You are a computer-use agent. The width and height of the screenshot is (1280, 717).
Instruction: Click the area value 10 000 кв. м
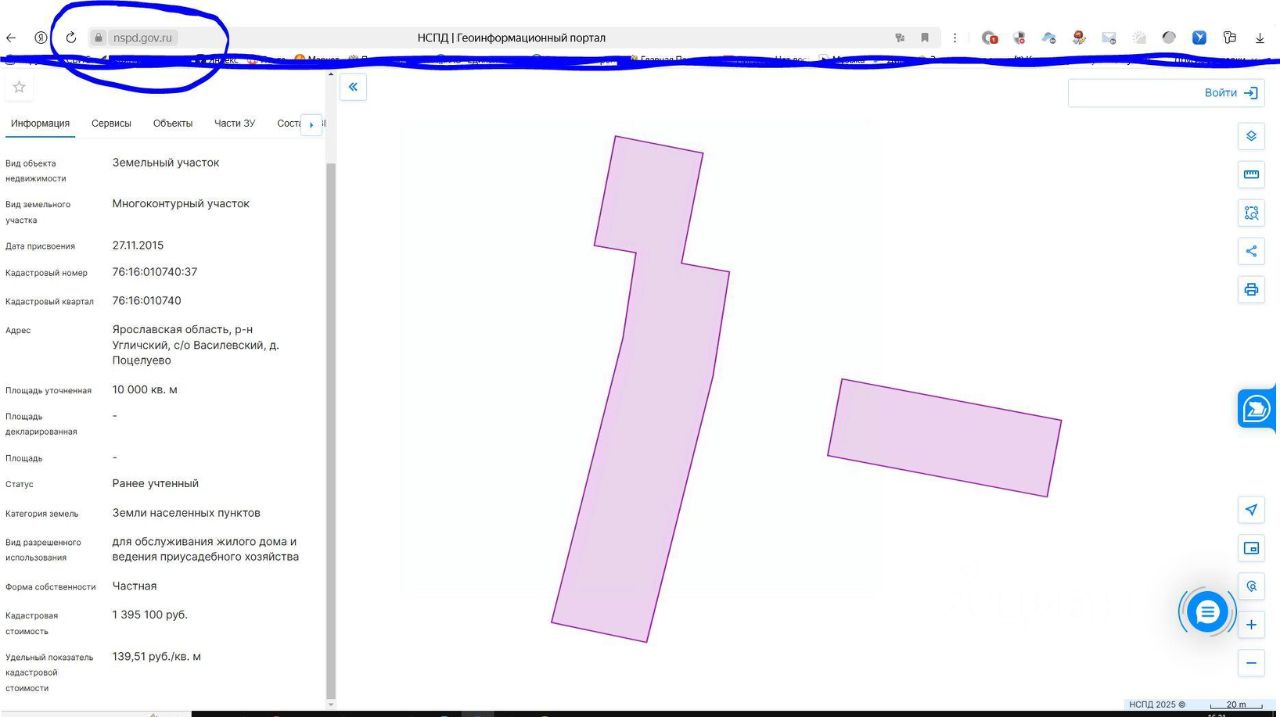click(145, 390)
